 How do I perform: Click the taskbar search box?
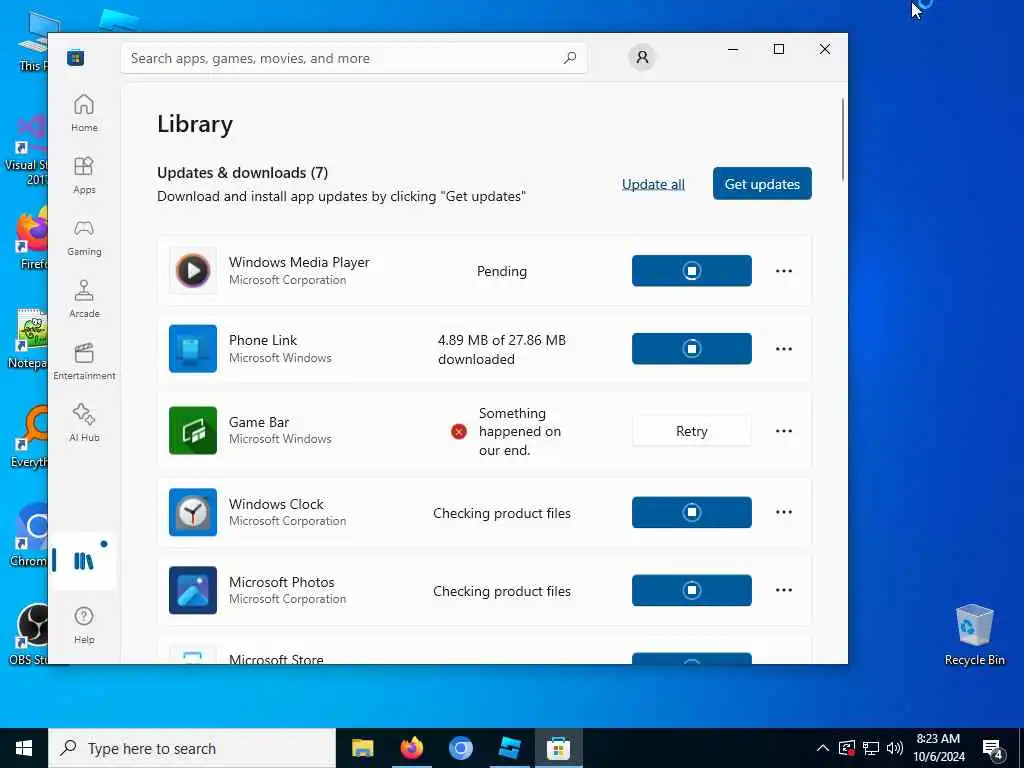[192, 748]
